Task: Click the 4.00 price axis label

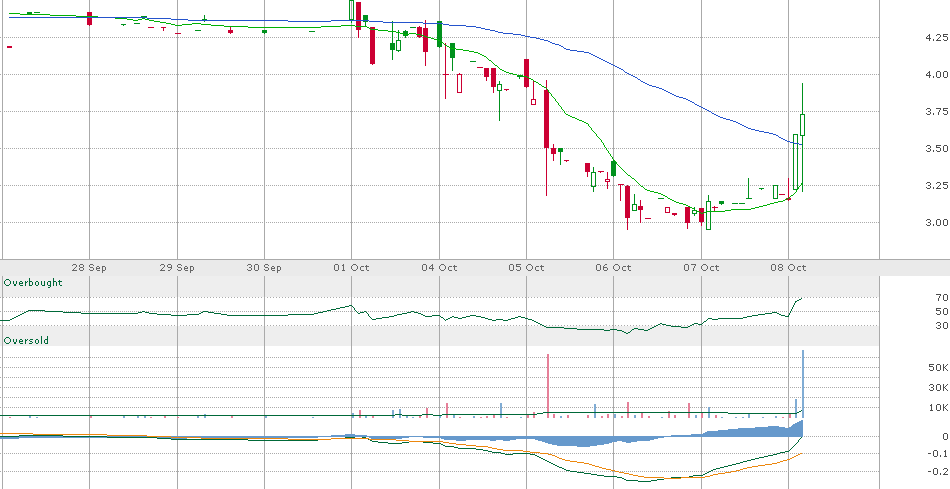Action: (x=937, y=75)
